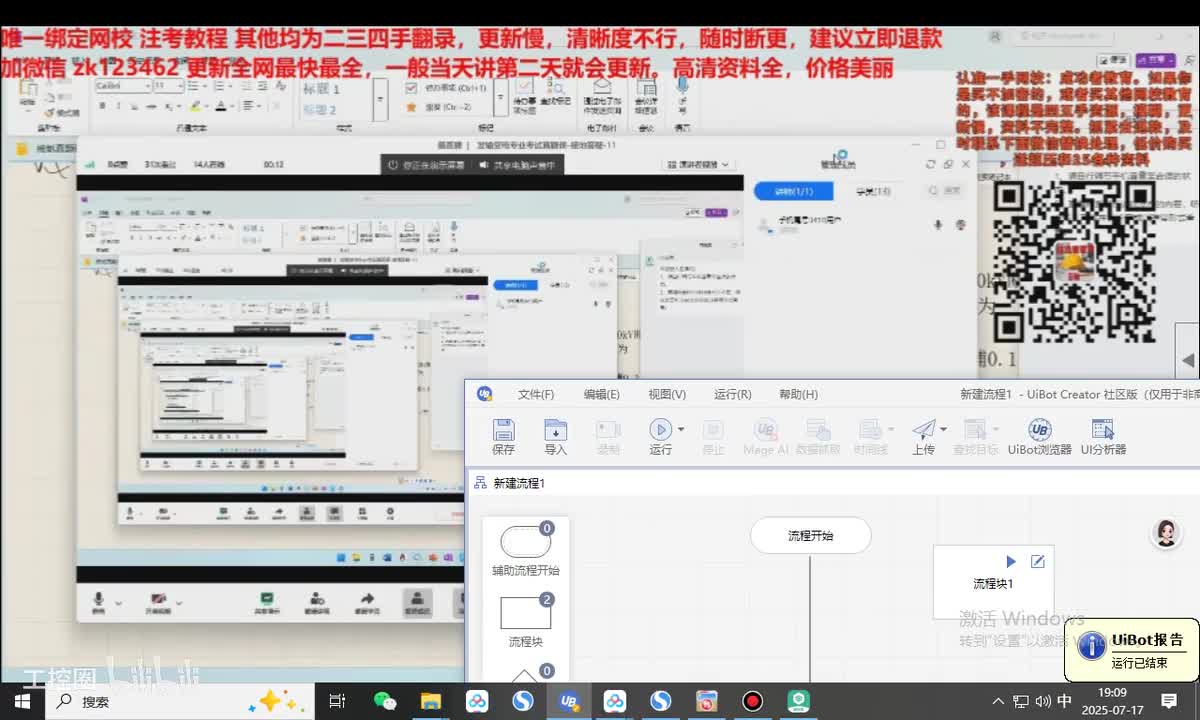Switch the 中 input method indicator
Image resolution: width=1200 pixels, height=720 pixels.
coord(1065,701)
